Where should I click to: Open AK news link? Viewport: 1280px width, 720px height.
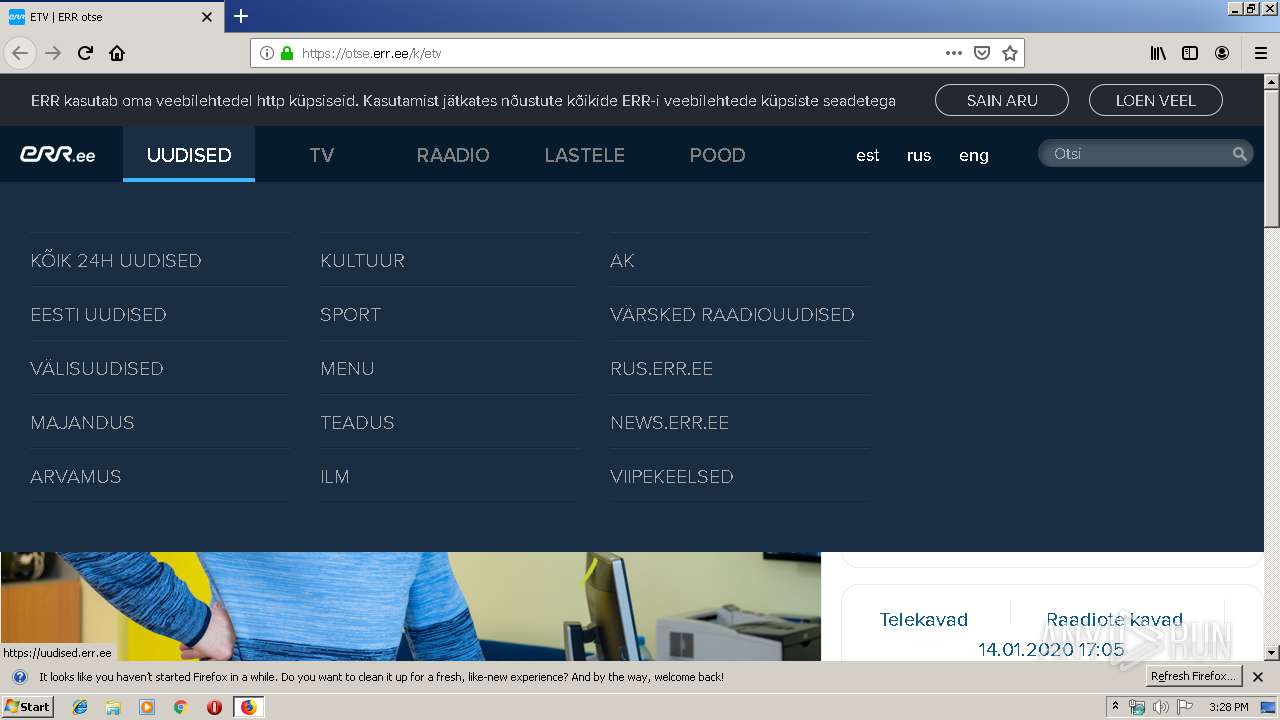pos(622,260)
